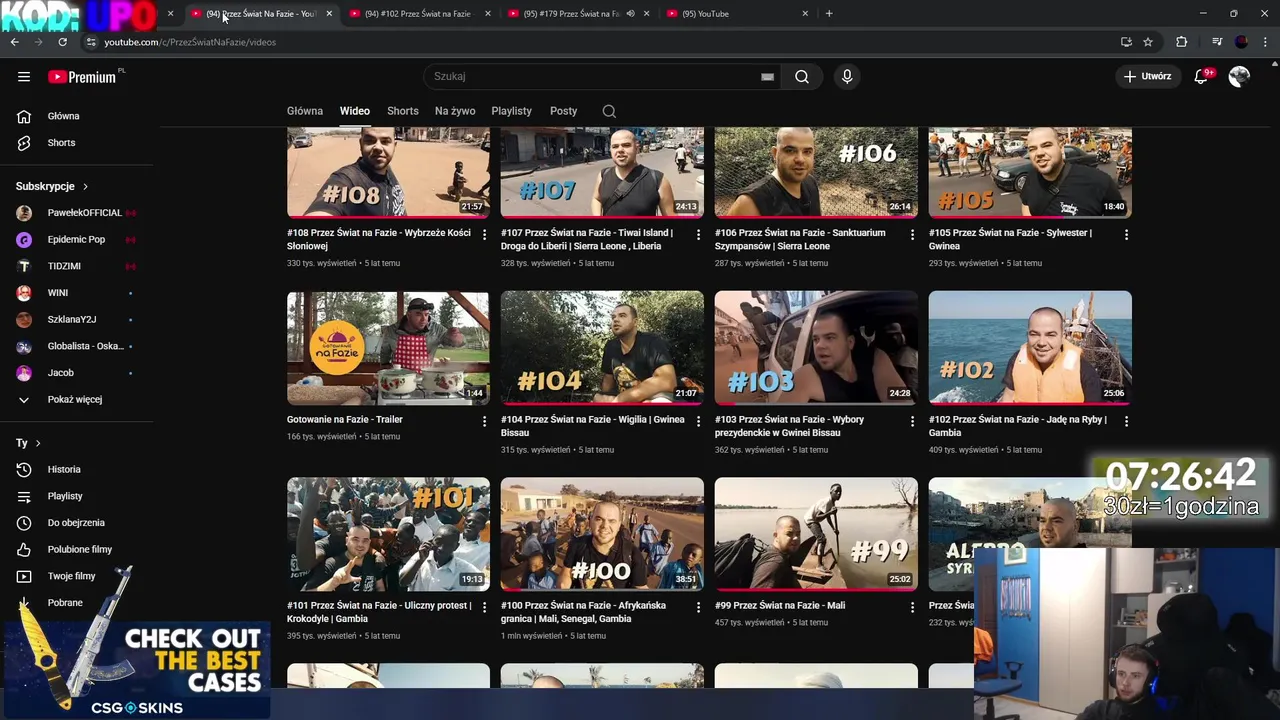This screenshot has width=1280, height=720.
Task: Open options for #104 Wigilia video
Action: (699, 421)
